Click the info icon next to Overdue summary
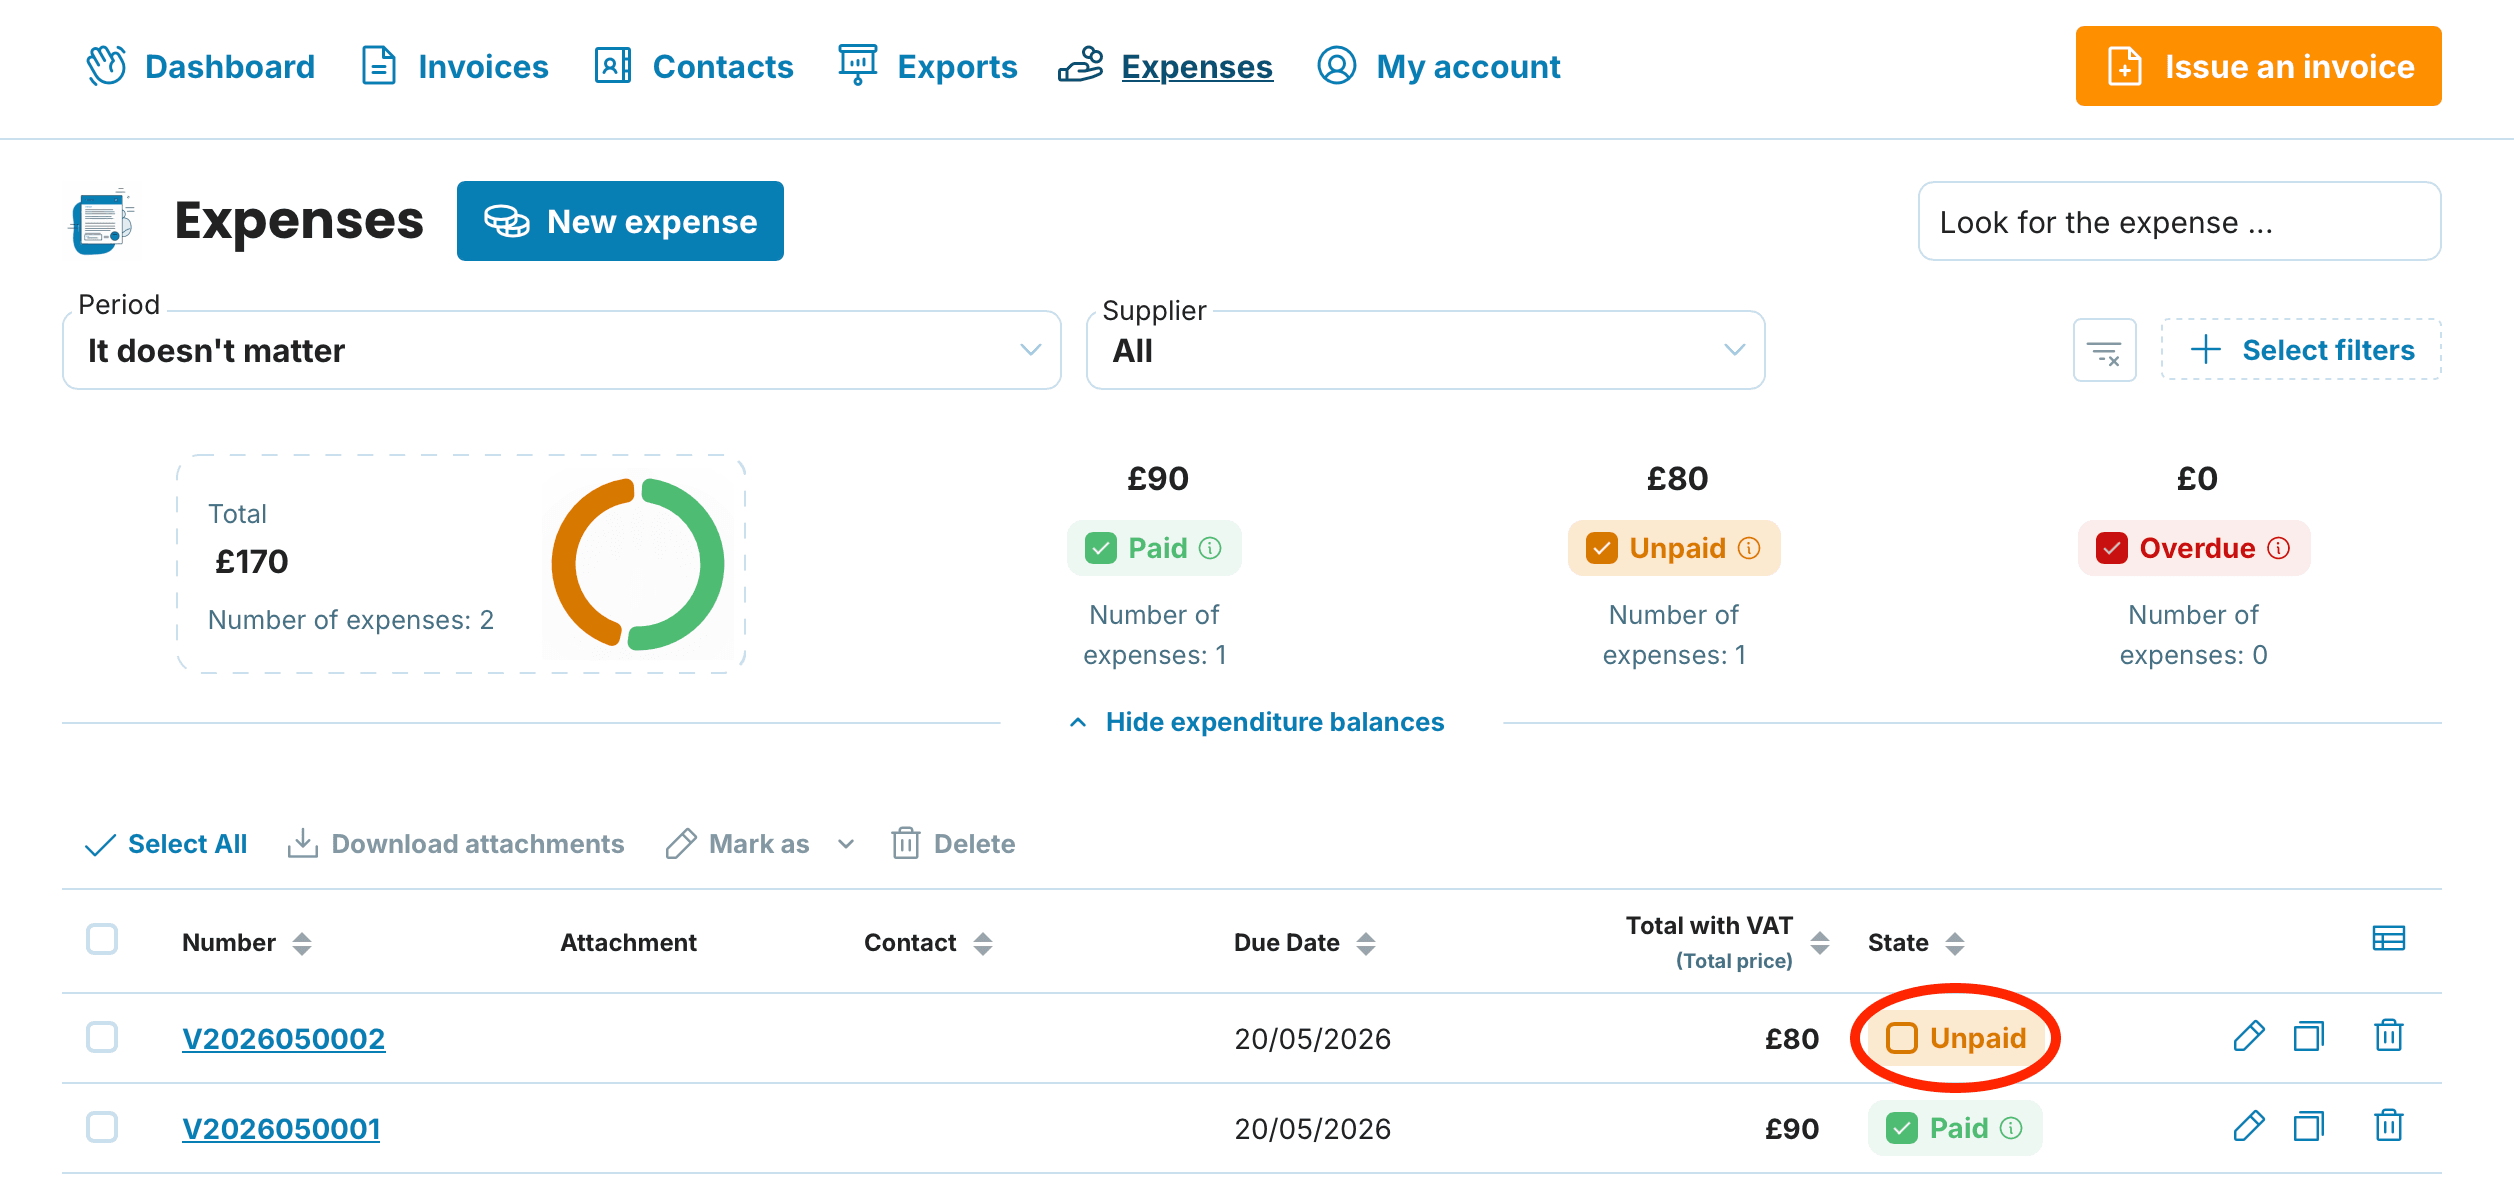Screen dimensions: 2514x1204 [2279, 548]
